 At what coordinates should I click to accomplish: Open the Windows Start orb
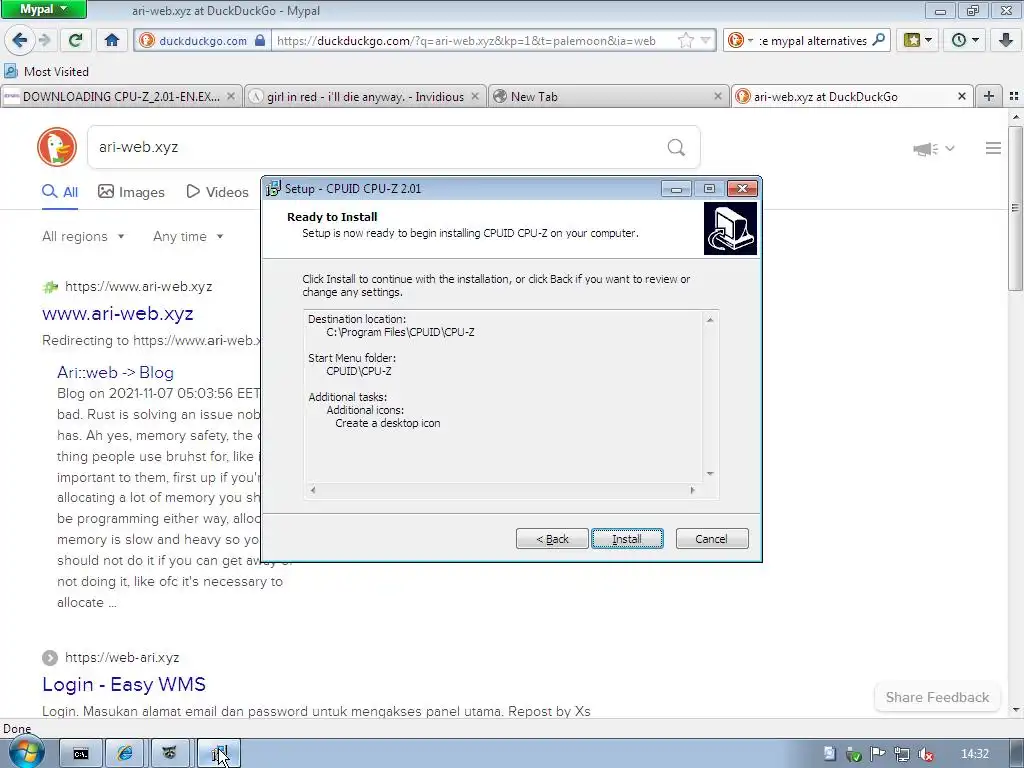pyautogui.click(x=27, y=753)
